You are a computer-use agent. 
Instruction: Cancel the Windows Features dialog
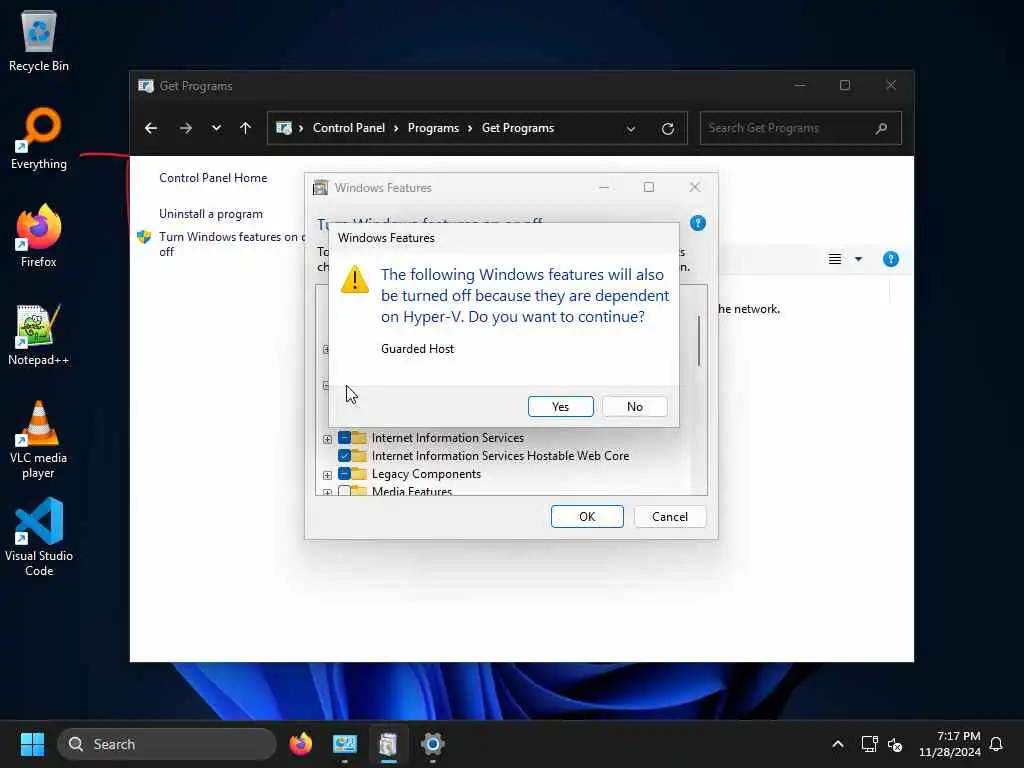coord(669,517)
